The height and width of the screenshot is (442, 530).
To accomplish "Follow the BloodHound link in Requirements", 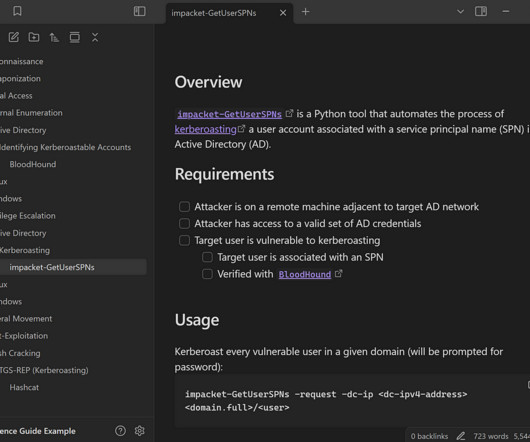I will tap(305, 274).
